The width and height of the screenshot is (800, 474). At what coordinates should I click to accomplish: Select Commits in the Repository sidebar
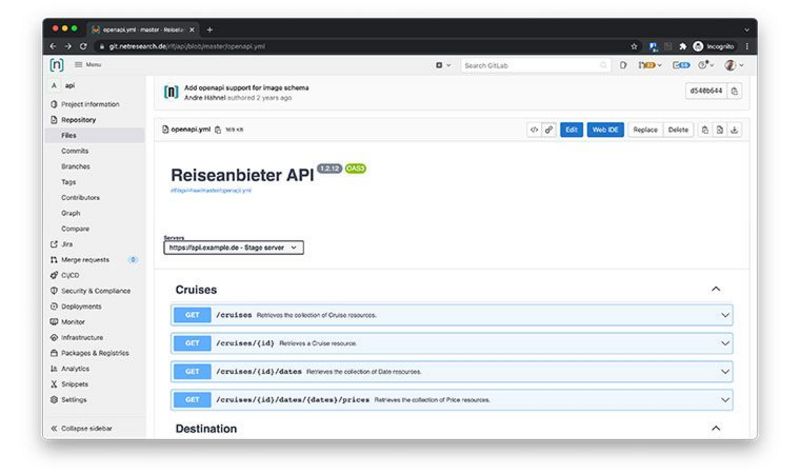click(75, 151)
